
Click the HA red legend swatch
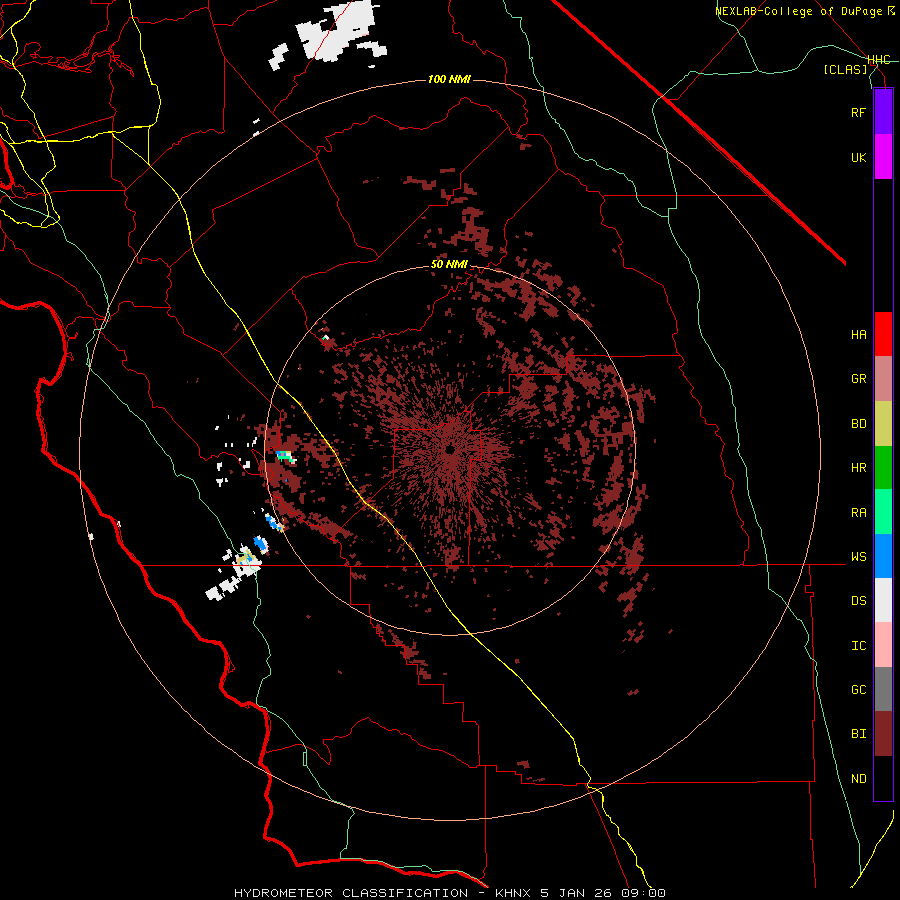tap(883, 334)
